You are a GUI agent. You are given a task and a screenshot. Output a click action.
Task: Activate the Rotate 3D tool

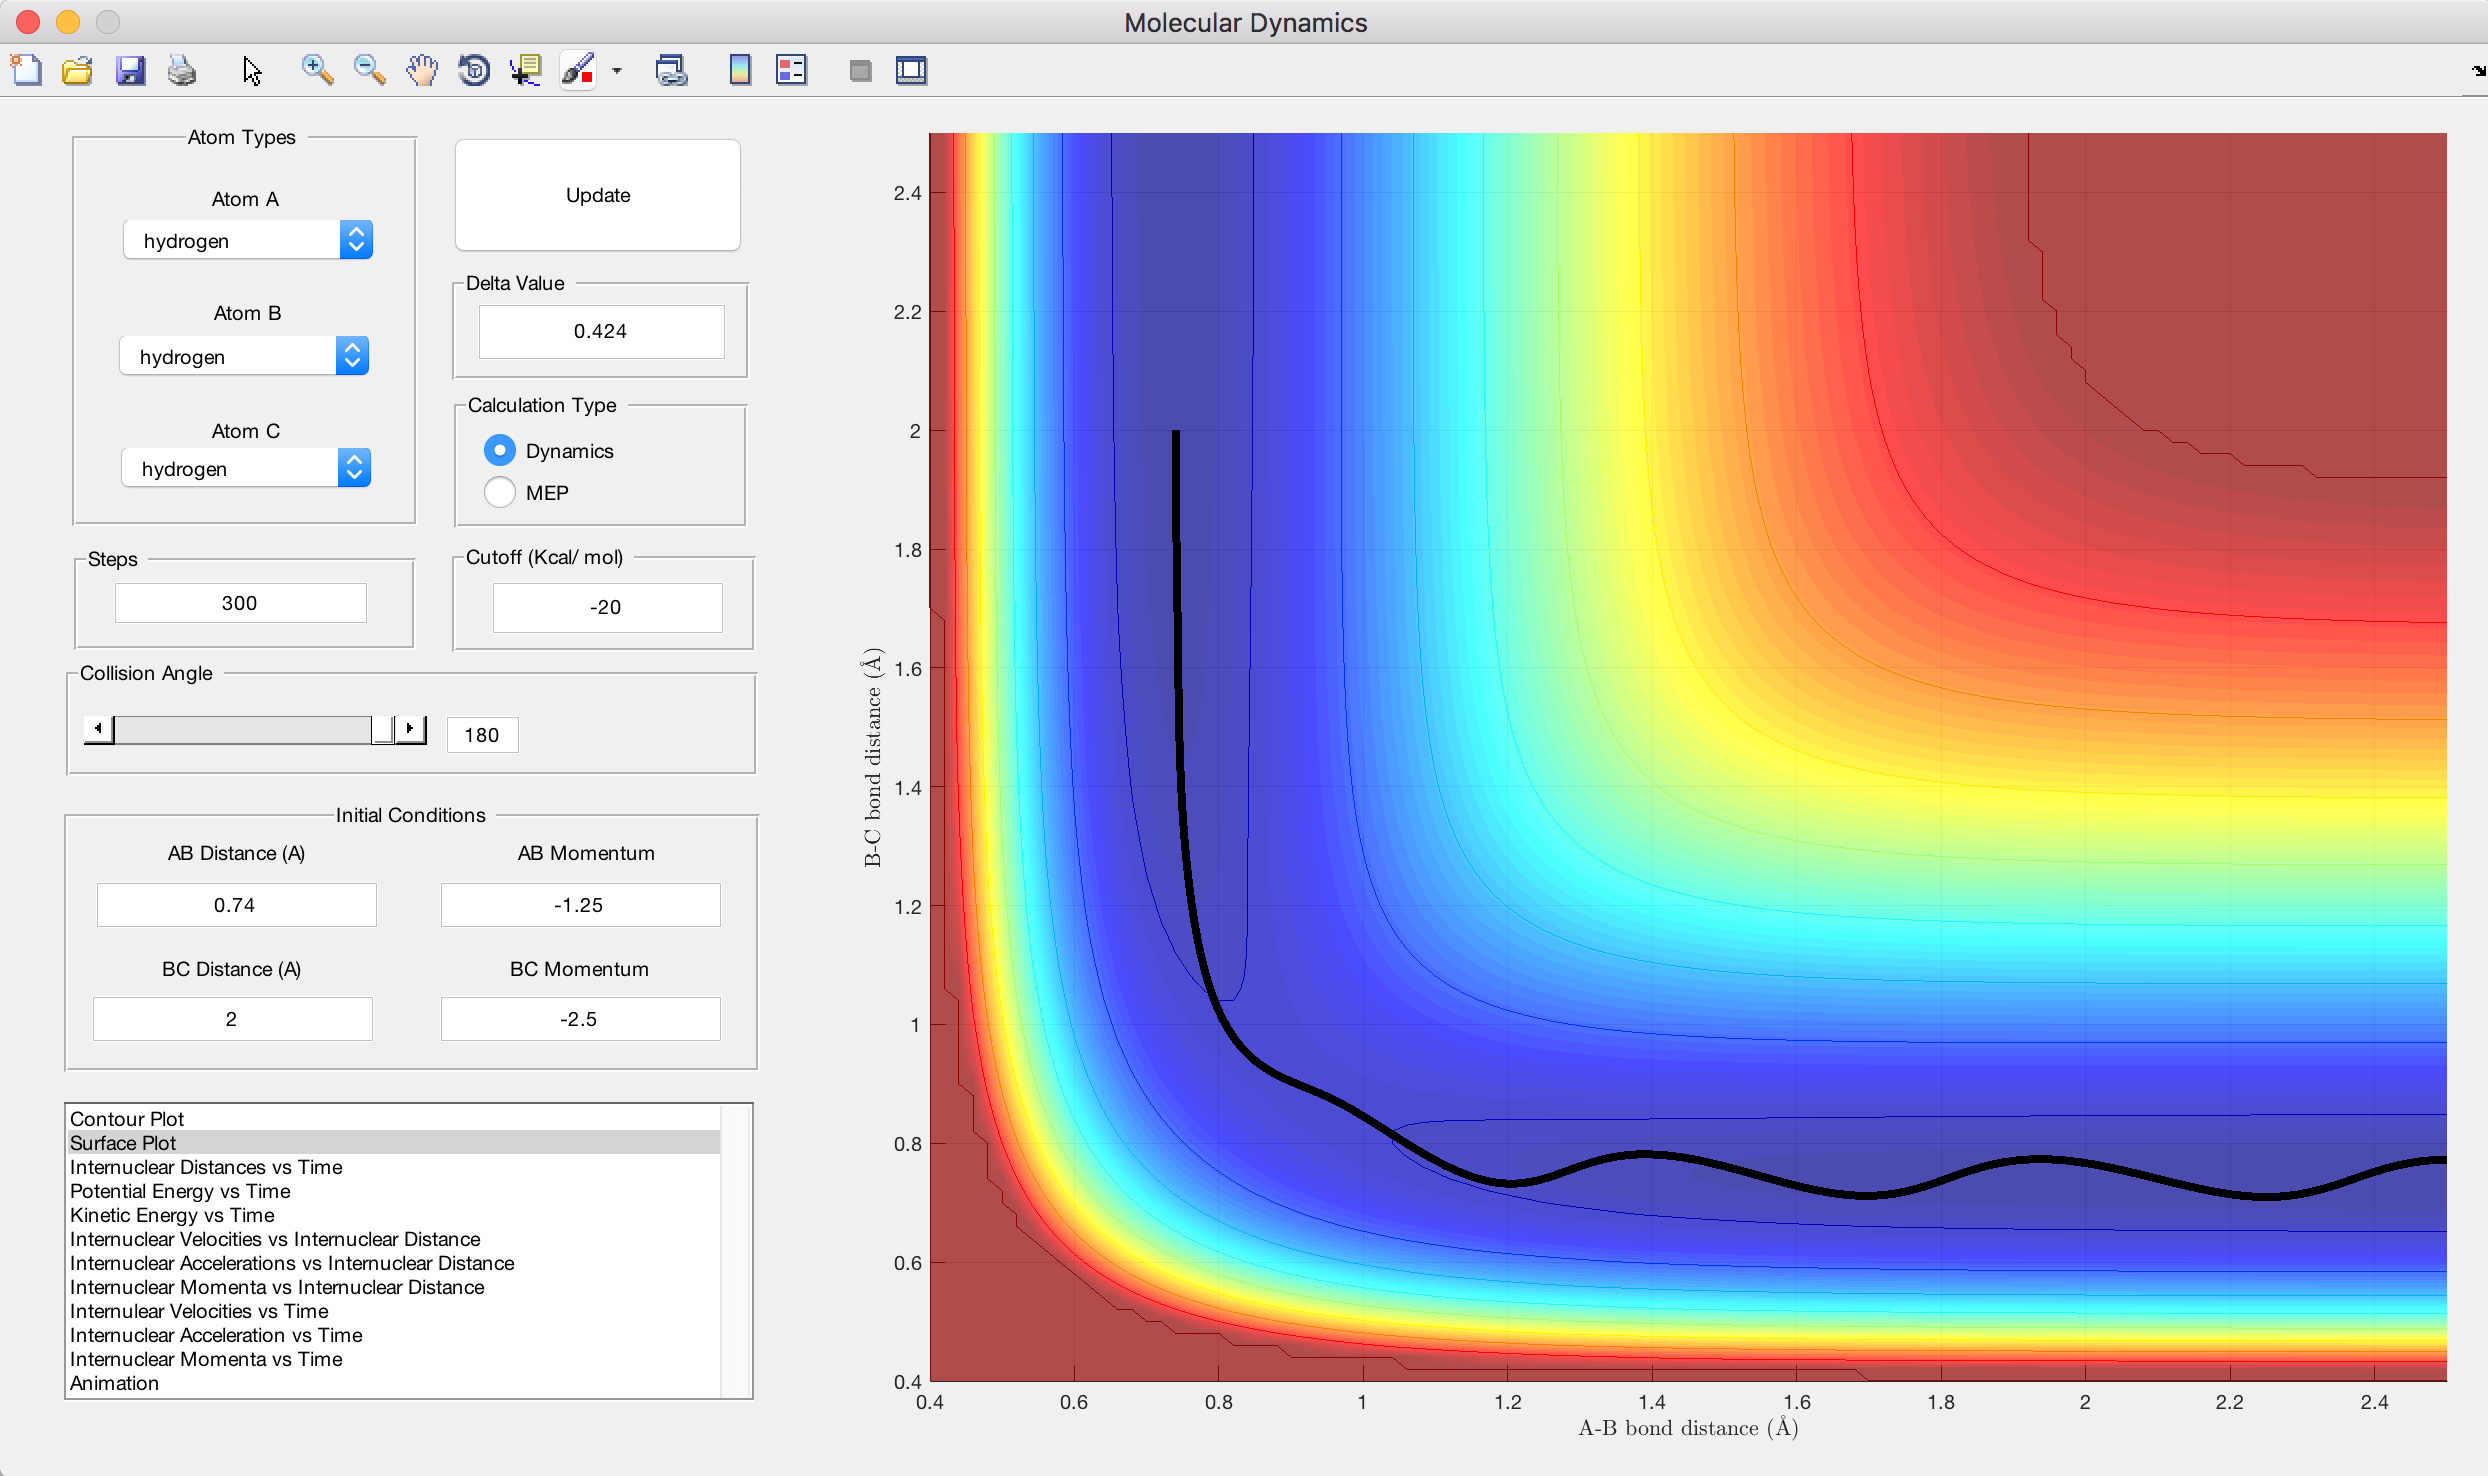(x=474, y=70)
